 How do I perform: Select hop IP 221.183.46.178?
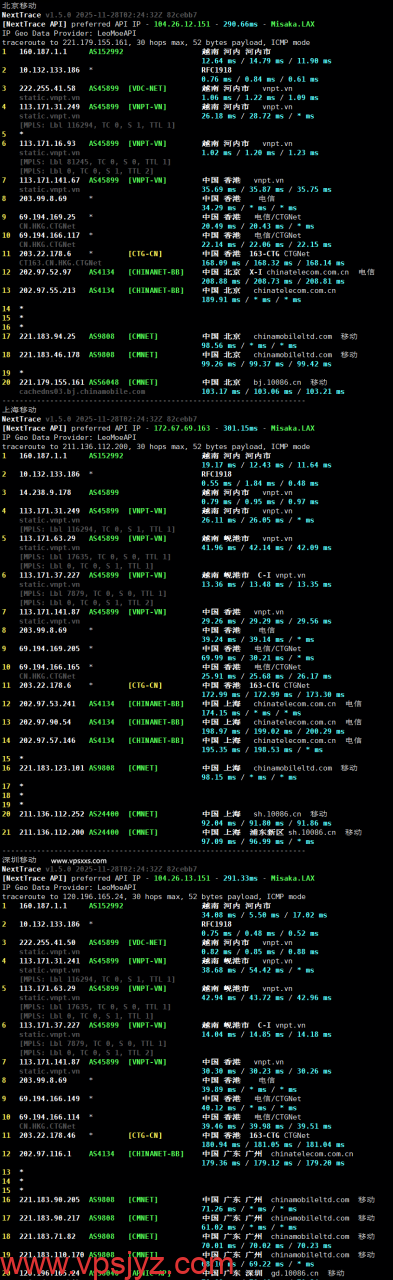50,354
